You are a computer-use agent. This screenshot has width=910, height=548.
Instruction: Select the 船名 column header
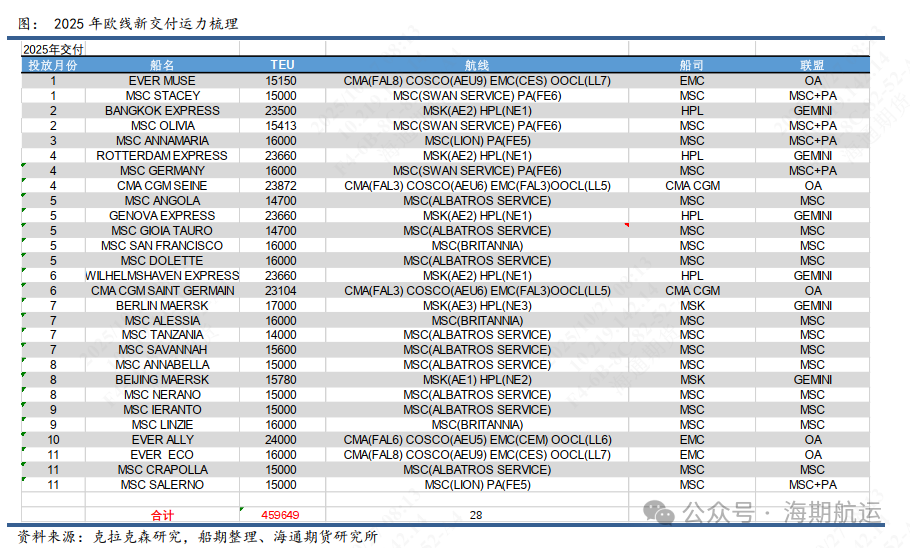click(x=162, y=65)
